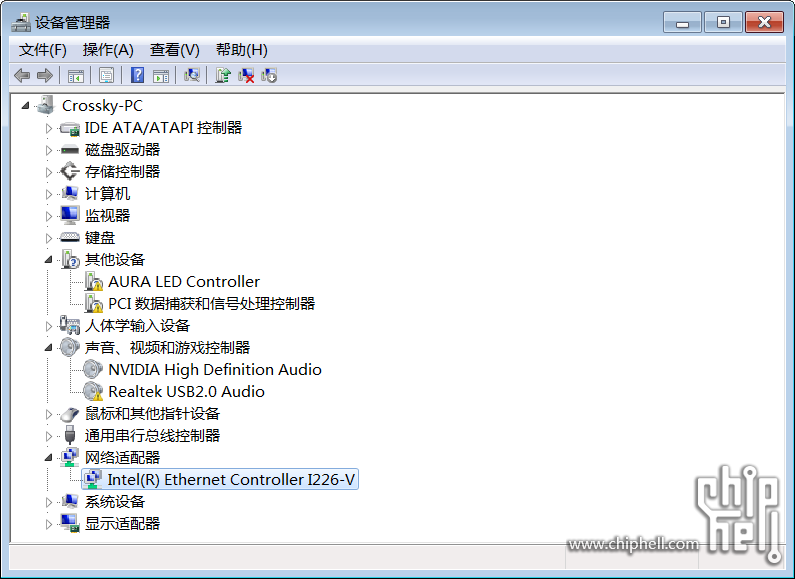Click the Back arrow in toolbar
Viewport: 795px width, 579px height.
22,76
